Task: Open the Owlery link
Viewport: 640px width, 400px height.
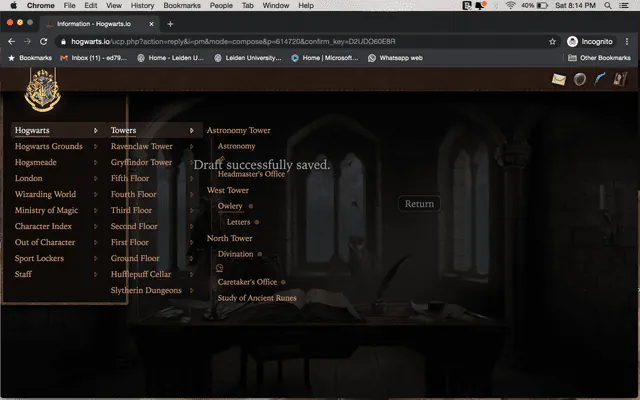Action: pyautogui.click(x=230, y=206)
